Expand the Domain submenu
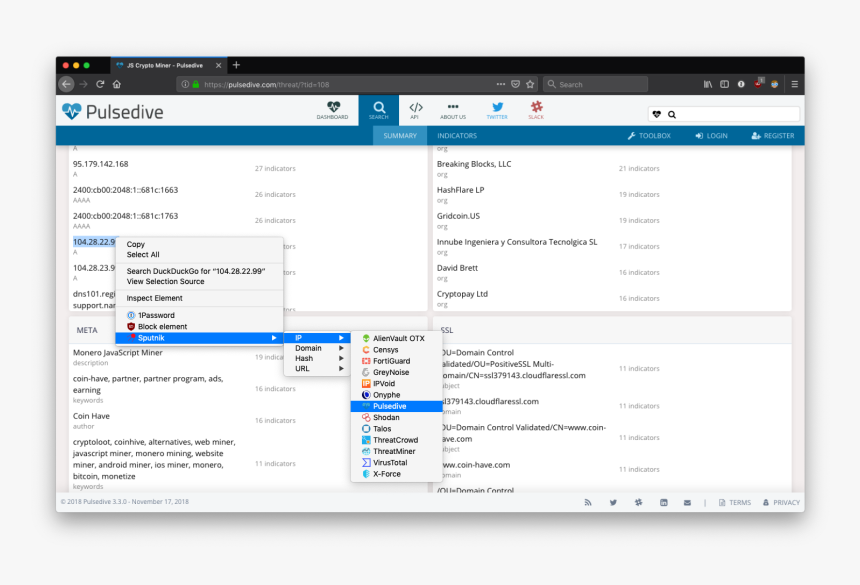 318,348
